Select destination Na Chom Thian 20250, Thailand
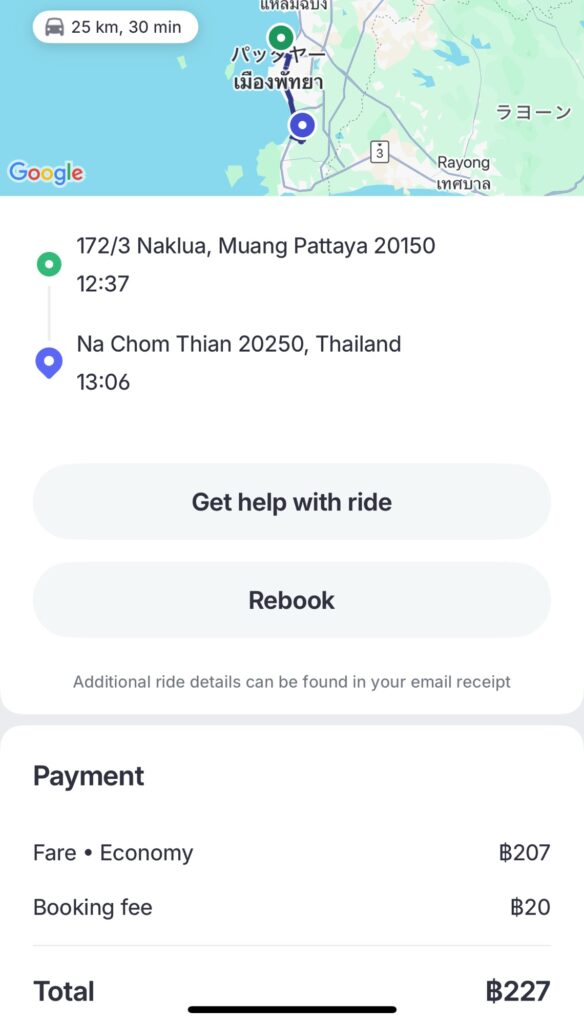584x1024 pixels. (x=238, y=344)
